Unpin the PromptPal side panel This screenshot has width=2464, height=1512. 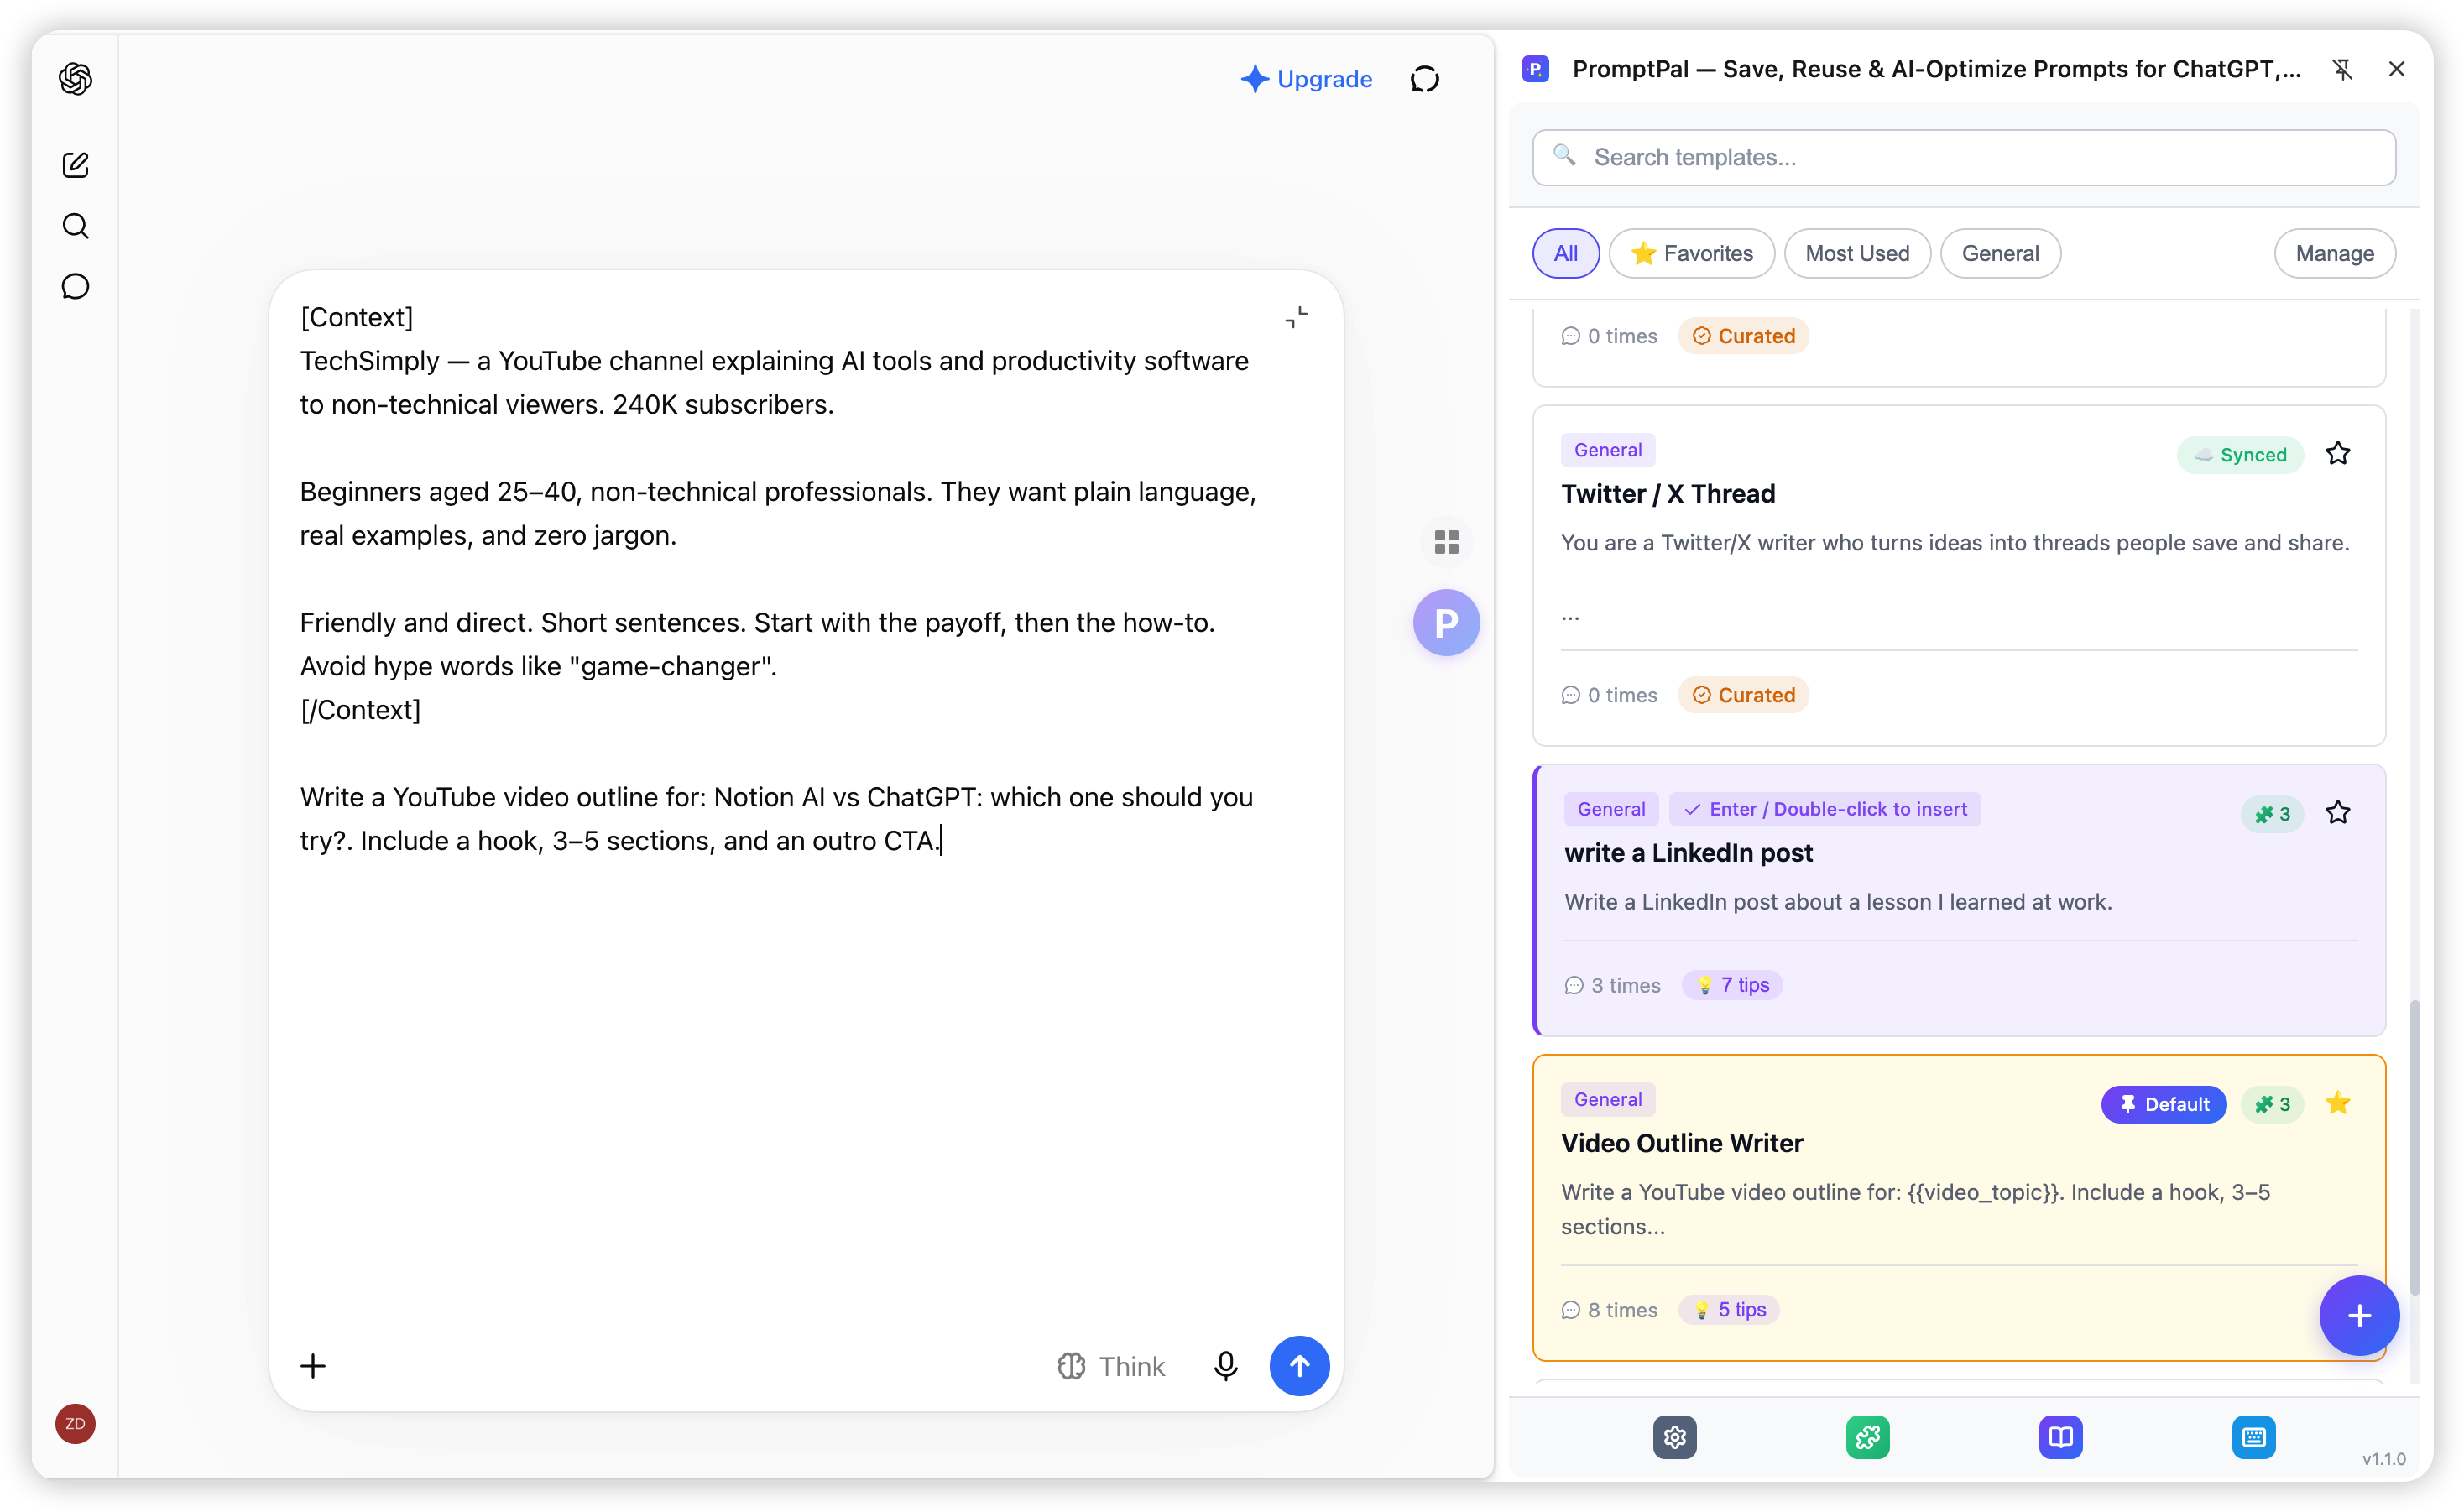point(2342,69)
